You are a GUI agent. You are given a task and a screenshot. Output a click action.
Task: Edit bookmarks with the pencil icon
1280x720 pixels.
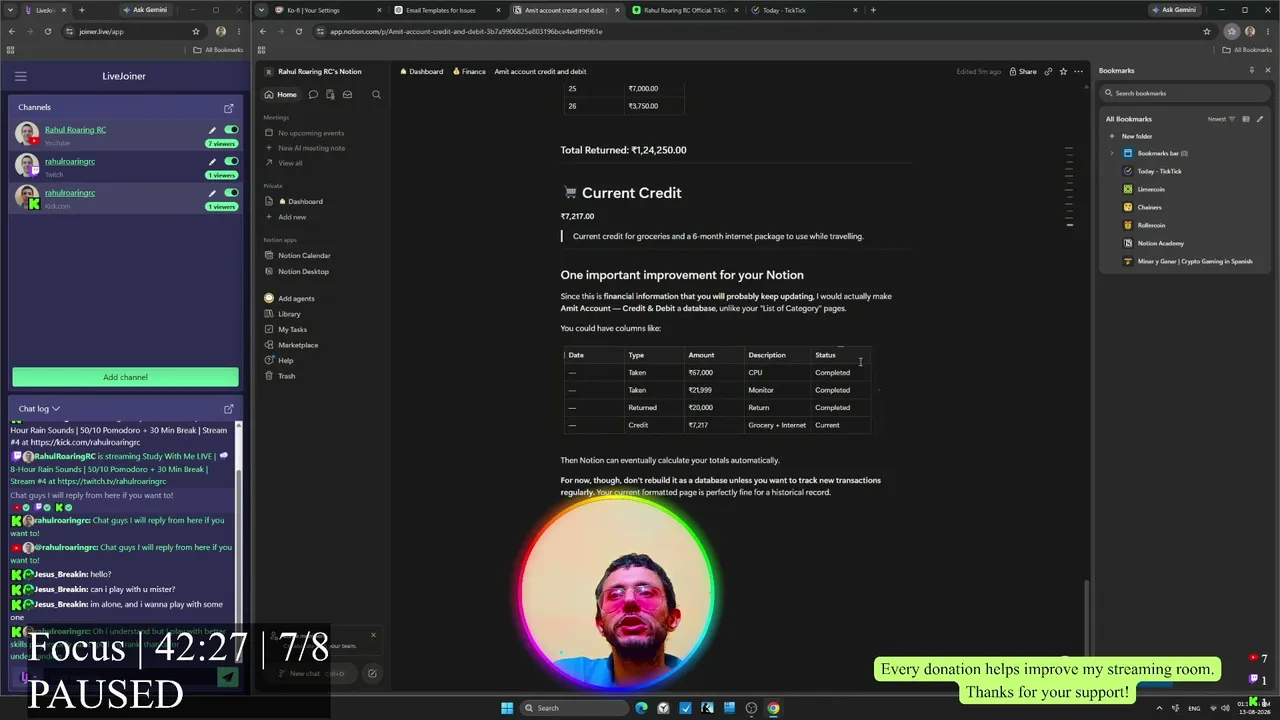click(1260, 119)
